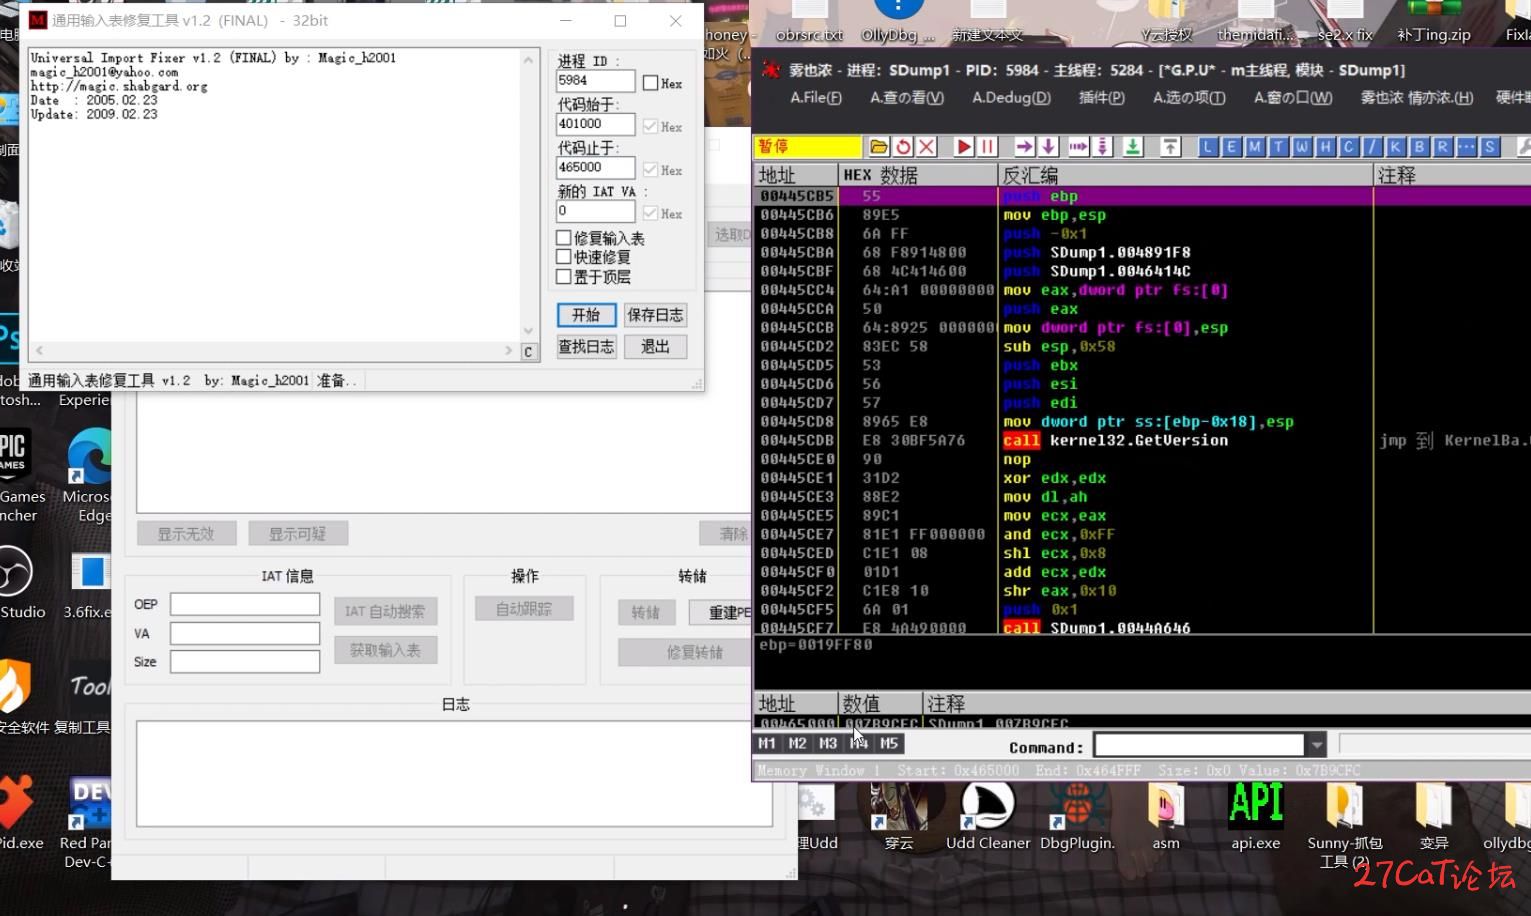The height and width of the screenshot is (916, 1531).
Task: Click the 退出 exit button
Action: [655, 347]
